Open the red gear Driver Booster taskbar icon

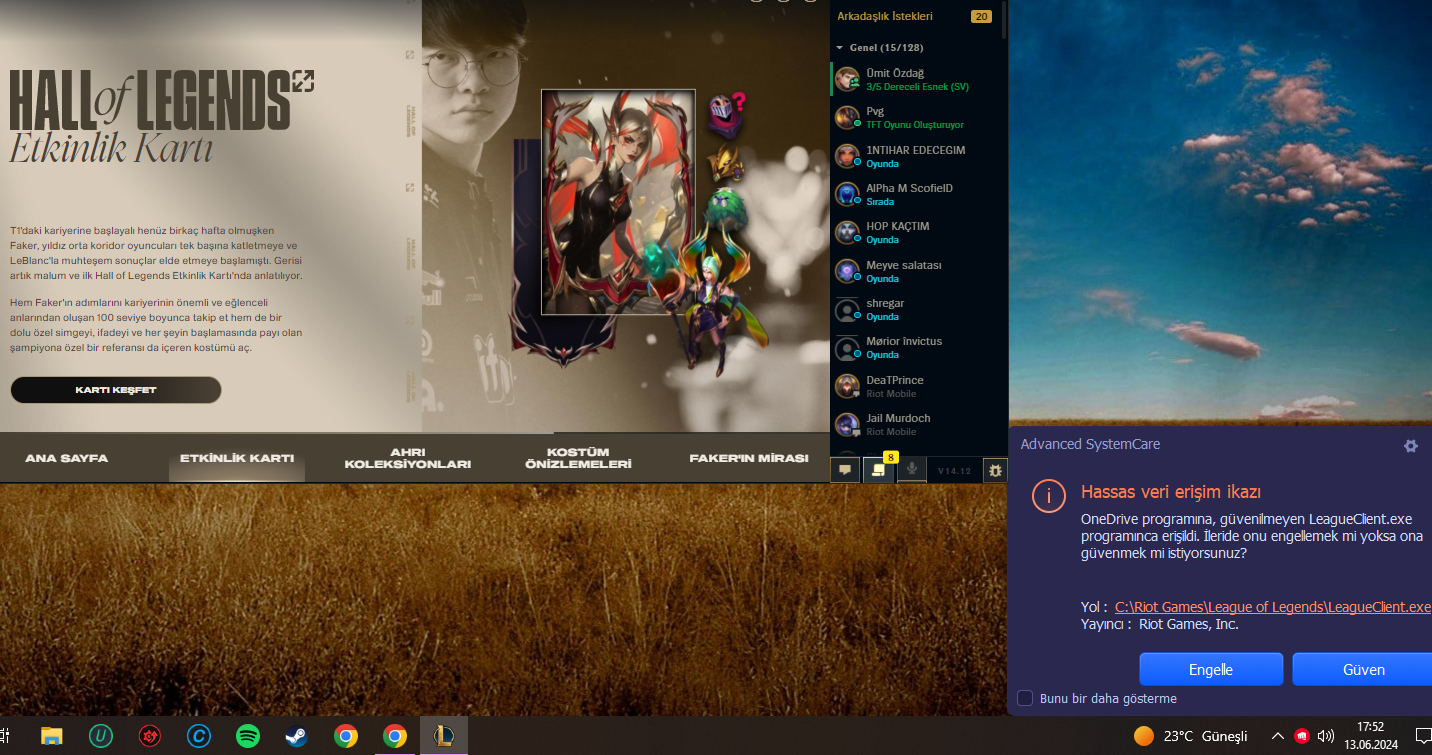pos(150,736)
